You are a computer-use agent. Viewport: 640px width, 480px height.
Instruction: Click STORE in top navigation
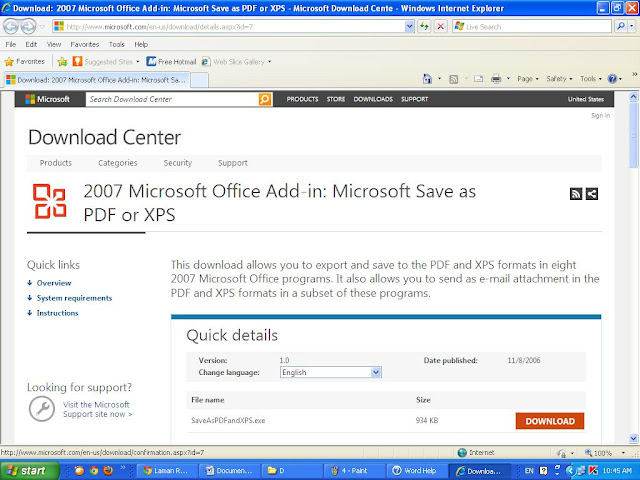coord(336,99)
